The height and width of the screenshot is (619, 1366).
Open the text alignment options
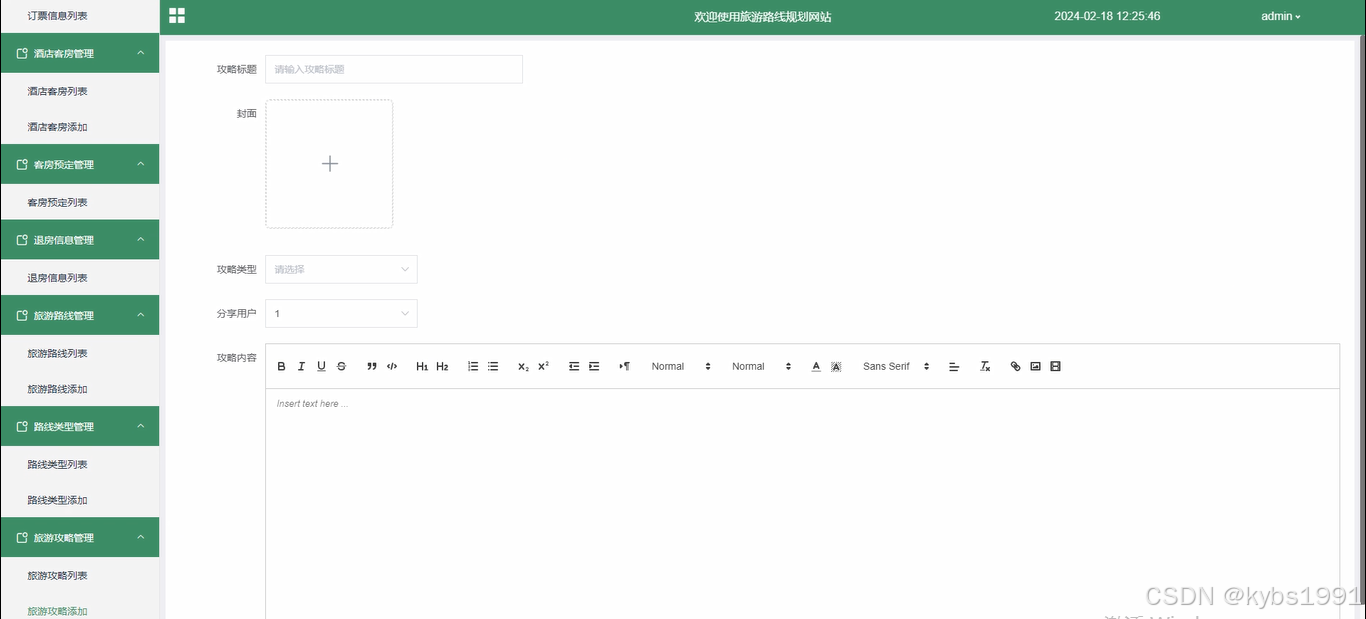954,366
